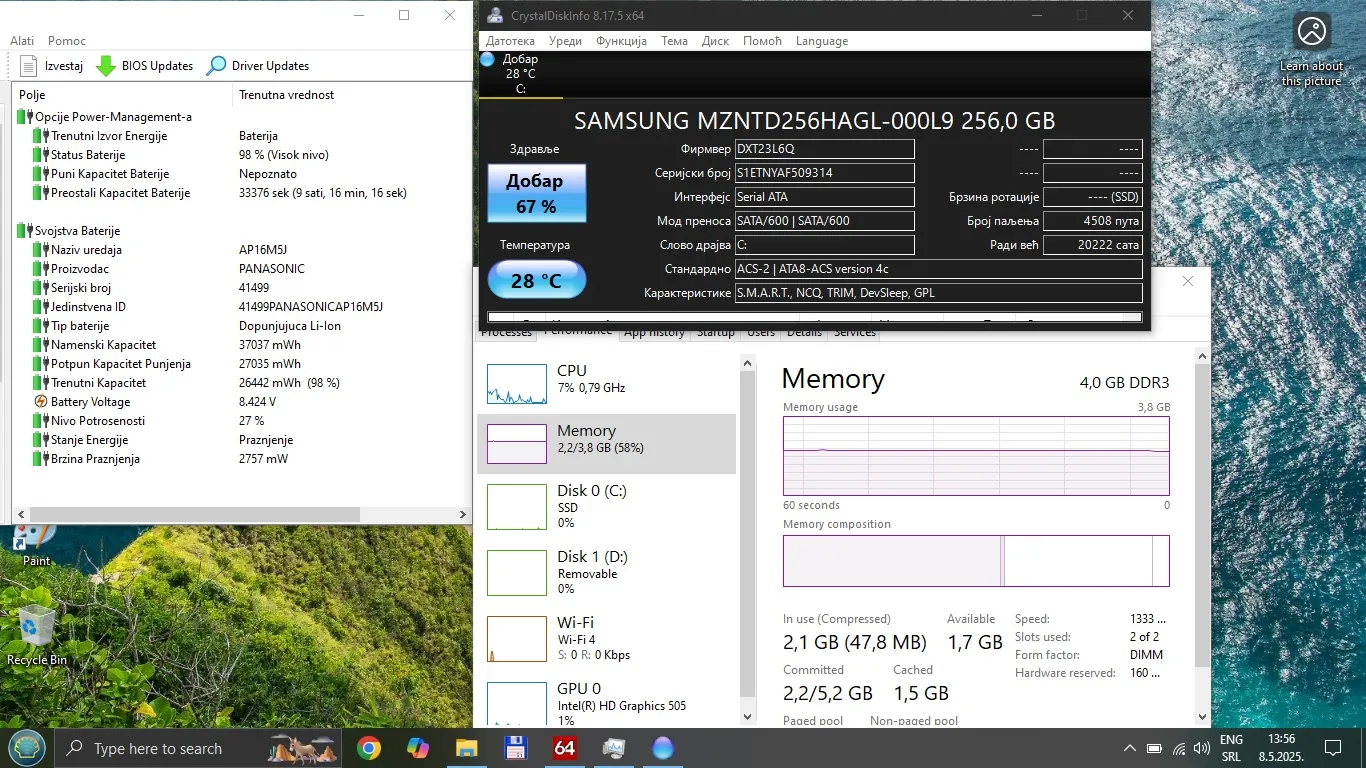This screenshot has width=1366, height=768.
Task: Select the Wi-Fi performance entry
Action: [x=606, y=638]
